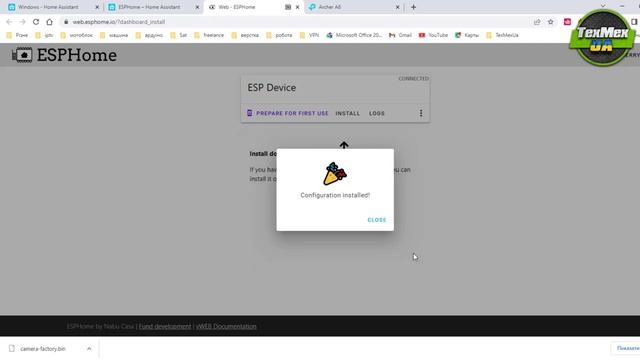Click INSTALL on the ESP Device card
The width and height of the screenshot is (640, 360).
[x=347, y=113]
